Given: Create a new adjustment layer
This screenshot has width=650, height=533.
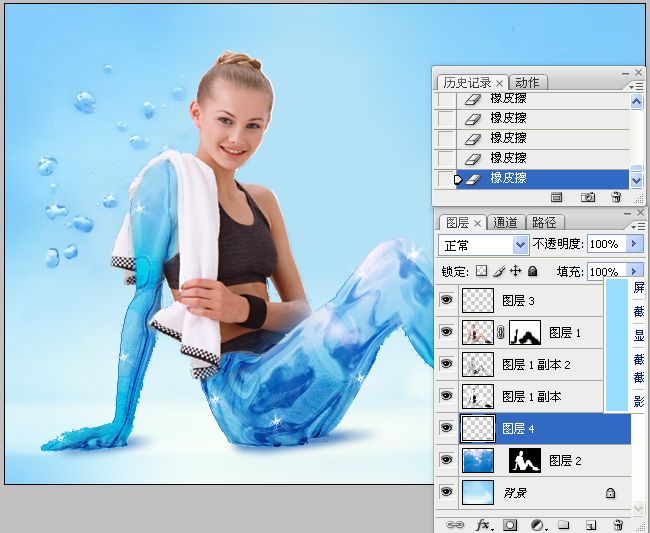Looking at the screenshot, I should (x=537, y=524).
